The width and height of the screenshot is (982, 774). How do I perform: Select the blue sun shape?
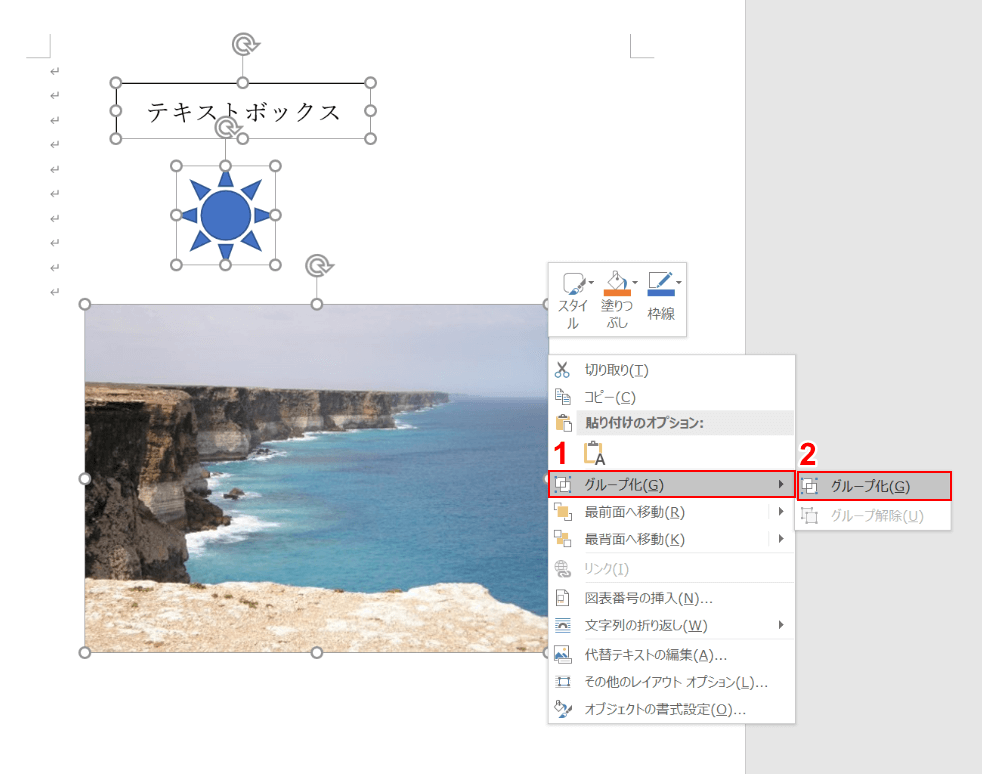click(x=226, y=215)
